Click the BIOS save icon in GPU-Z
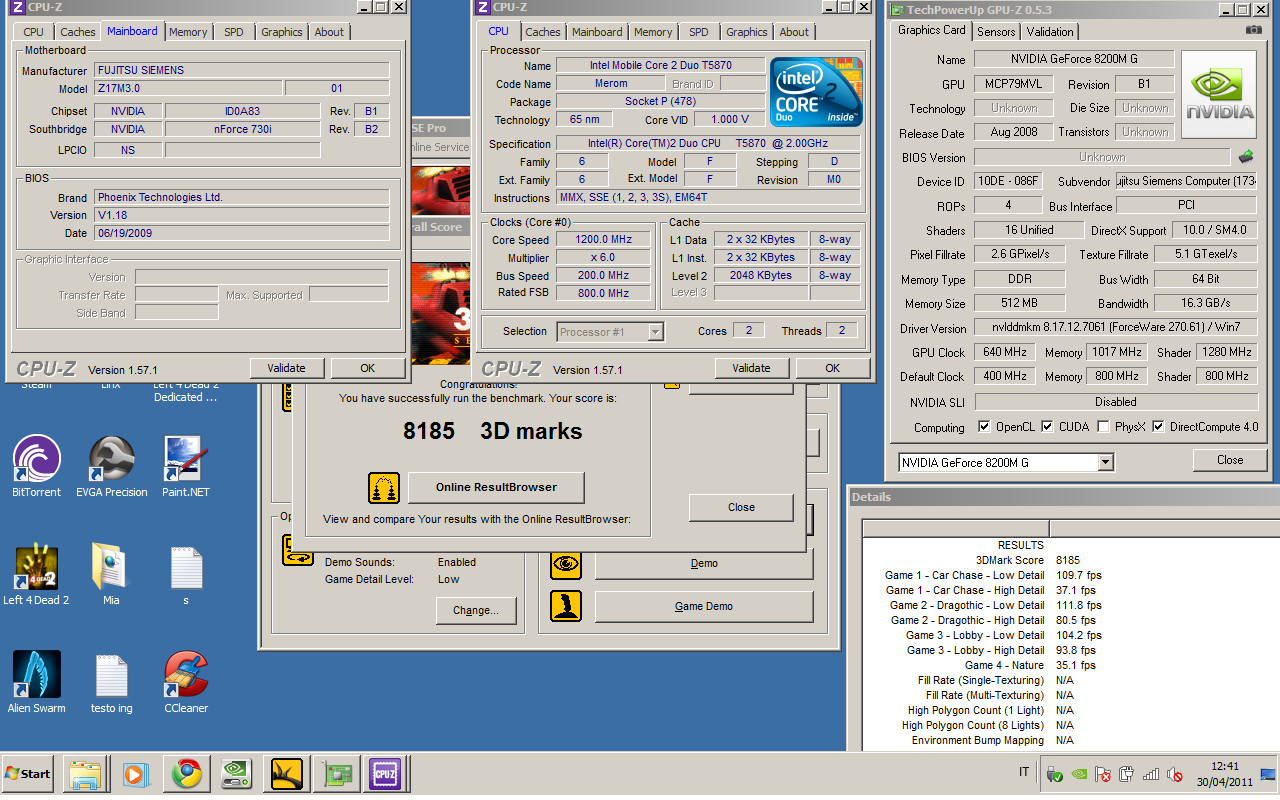The width and height of the screenshot is (1280, 800). pos(1246,157)
